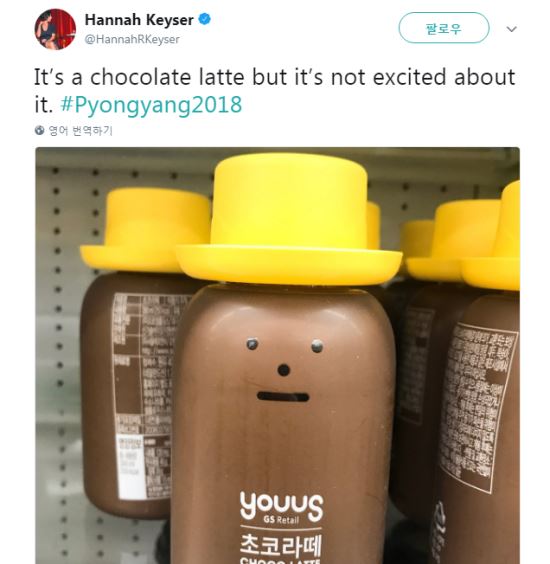Open the #Pyongyang2018 hashtag link
550x564 pixels.
coord(151,105)
